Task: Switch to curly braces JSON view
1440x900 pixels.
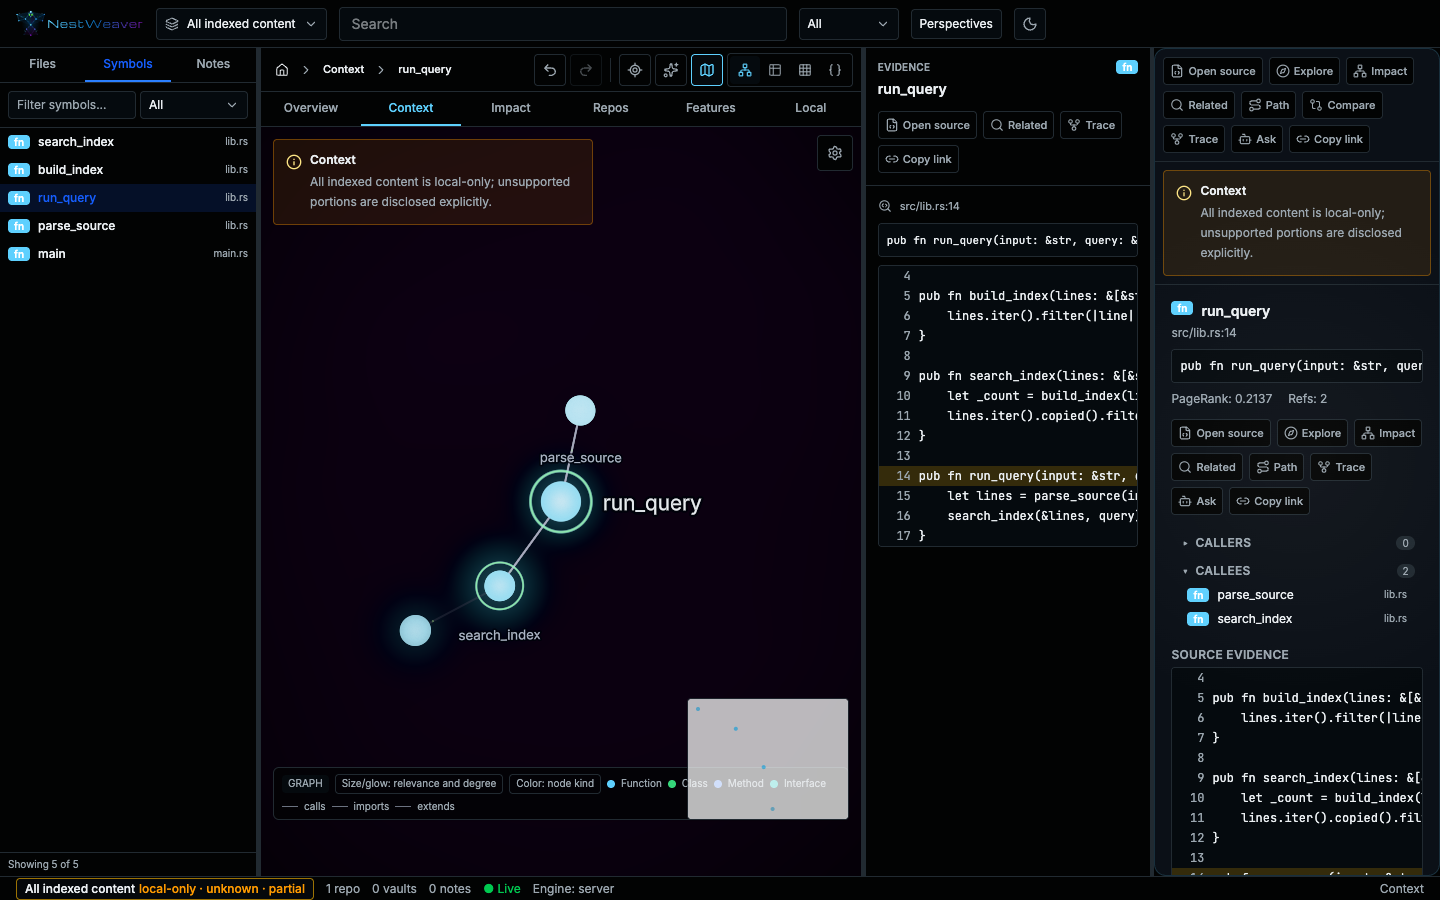Action: point(835,70)
